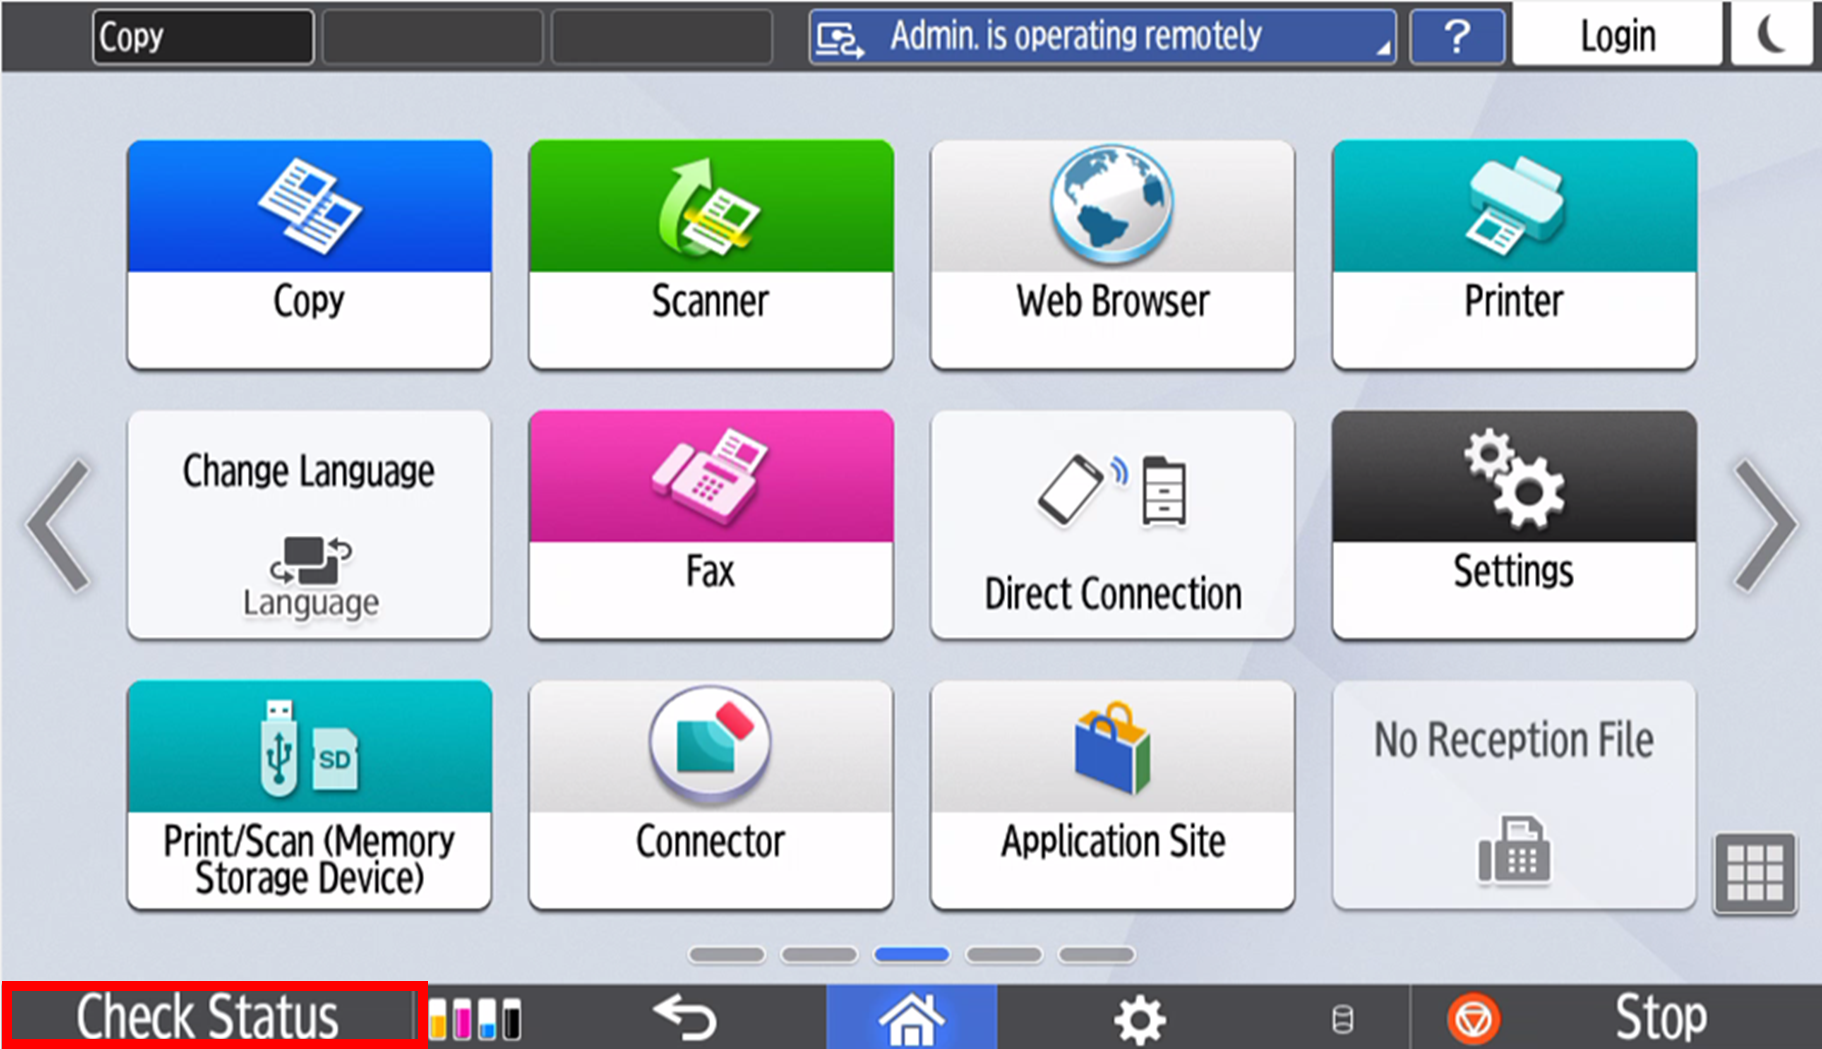The width and height of the screenshot is (1822, 1049).
Task: Jump to second home page indicator
Action: pos(819,955)
